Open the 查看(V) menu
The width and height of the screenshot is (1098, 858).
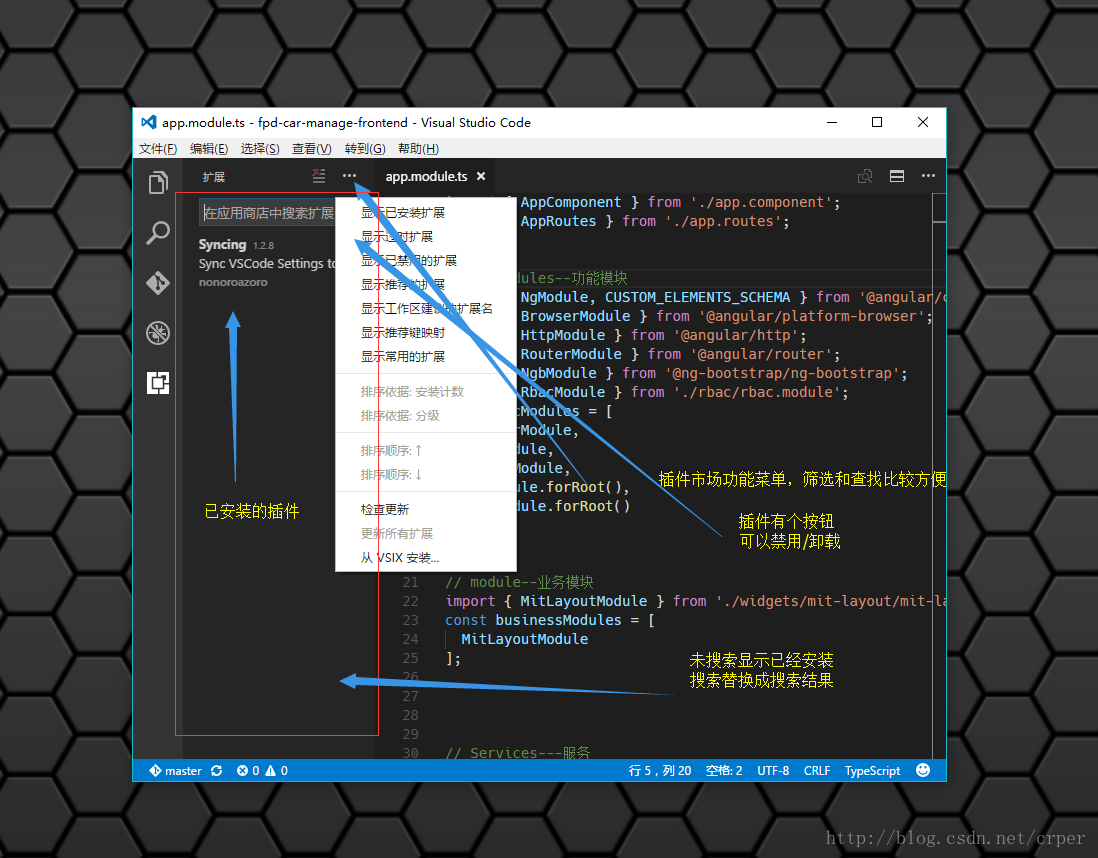coord(312,148)
